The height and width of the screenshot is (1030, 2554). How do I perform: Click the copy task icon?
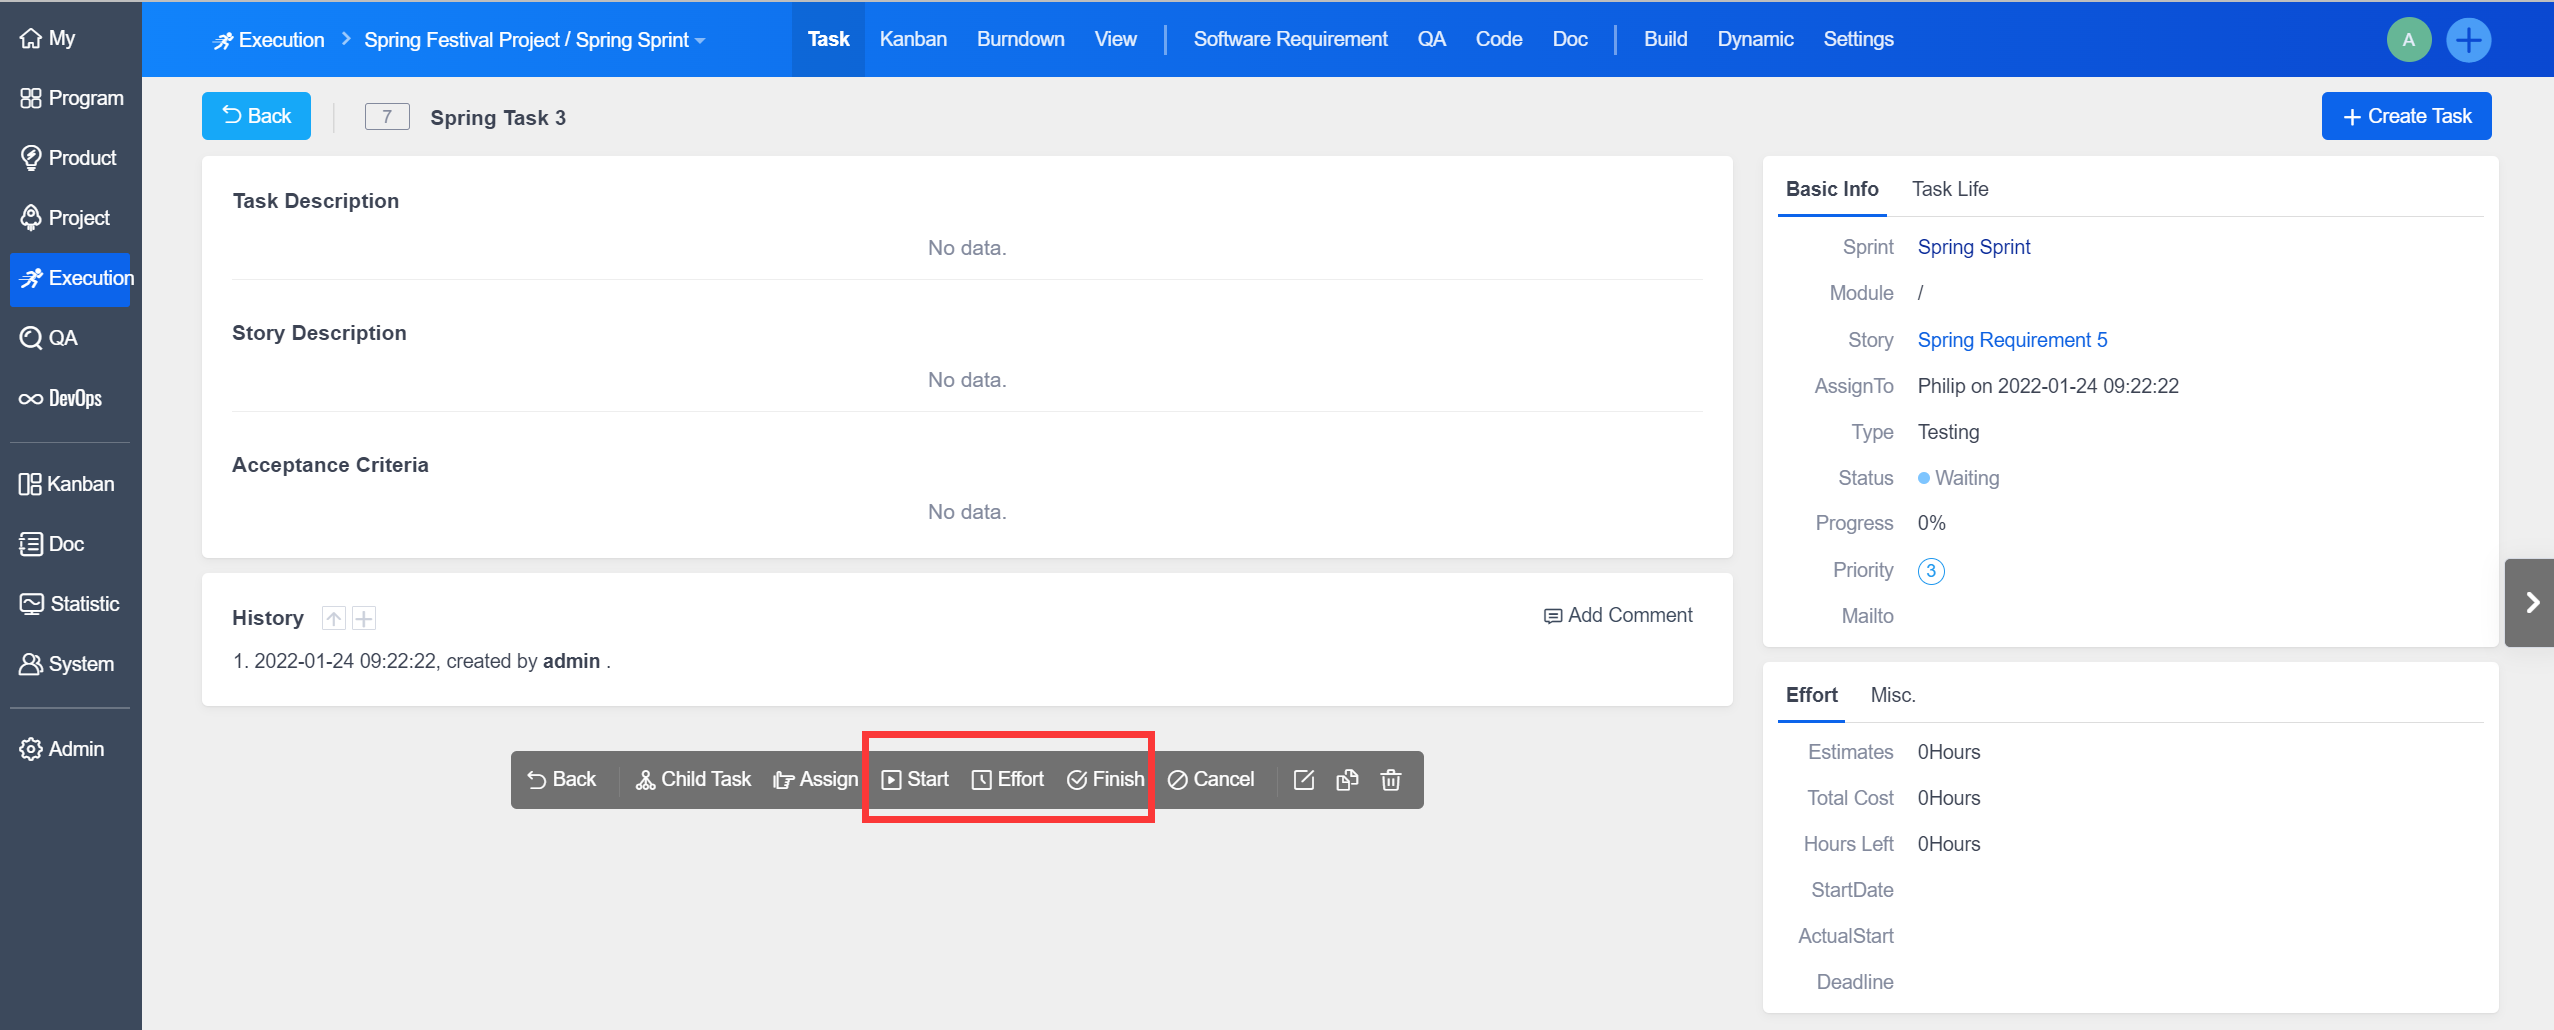click(x=1347, y=780)
